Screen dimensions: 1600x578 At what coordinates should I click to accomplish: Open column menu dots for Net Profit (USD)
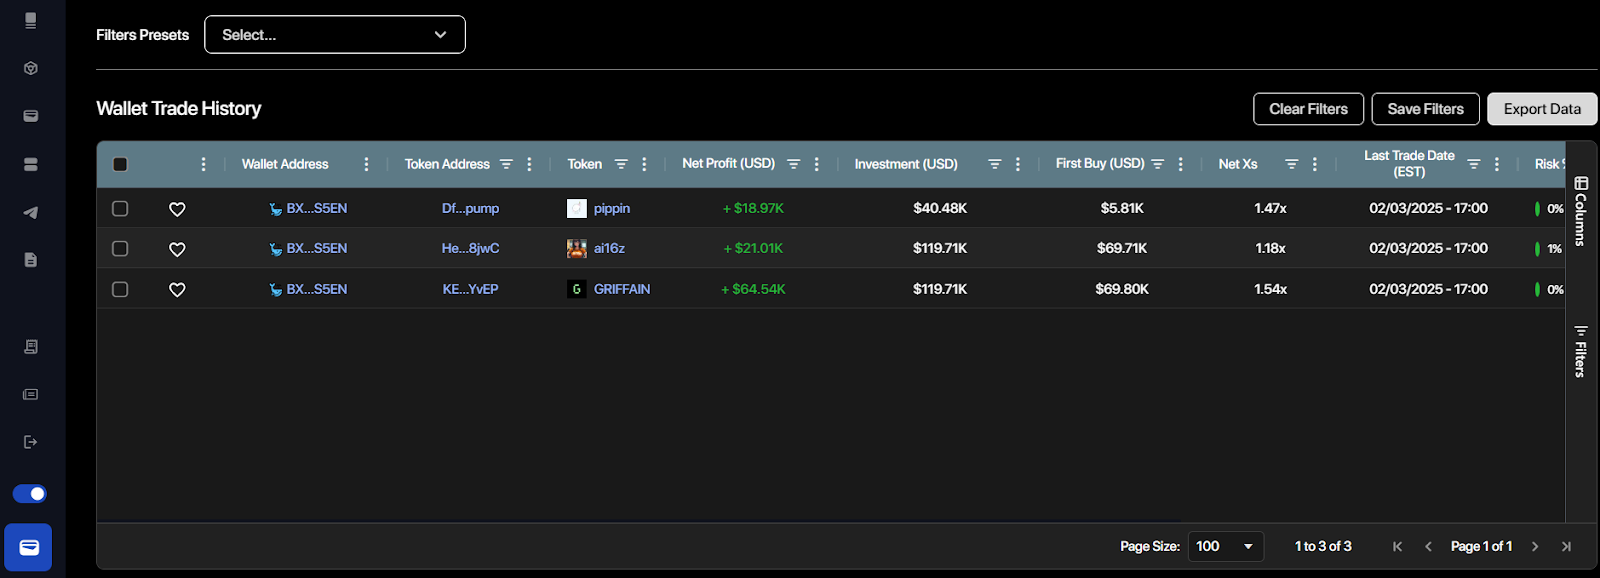817,164
